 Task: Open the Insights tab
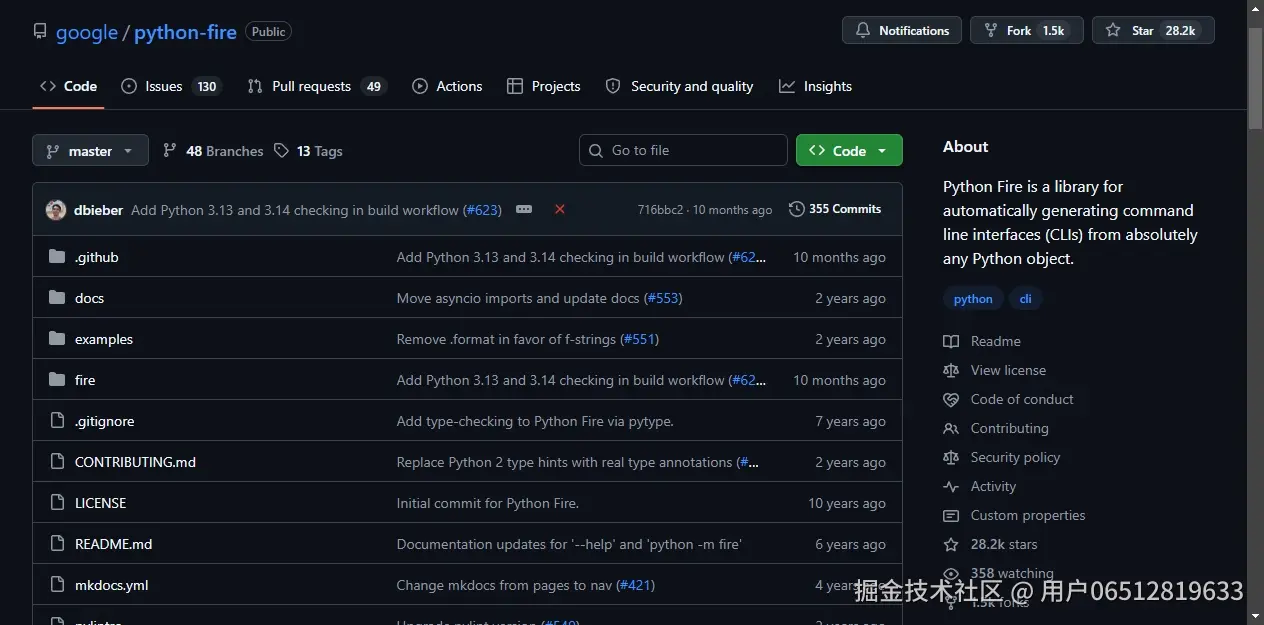point(816,86)
